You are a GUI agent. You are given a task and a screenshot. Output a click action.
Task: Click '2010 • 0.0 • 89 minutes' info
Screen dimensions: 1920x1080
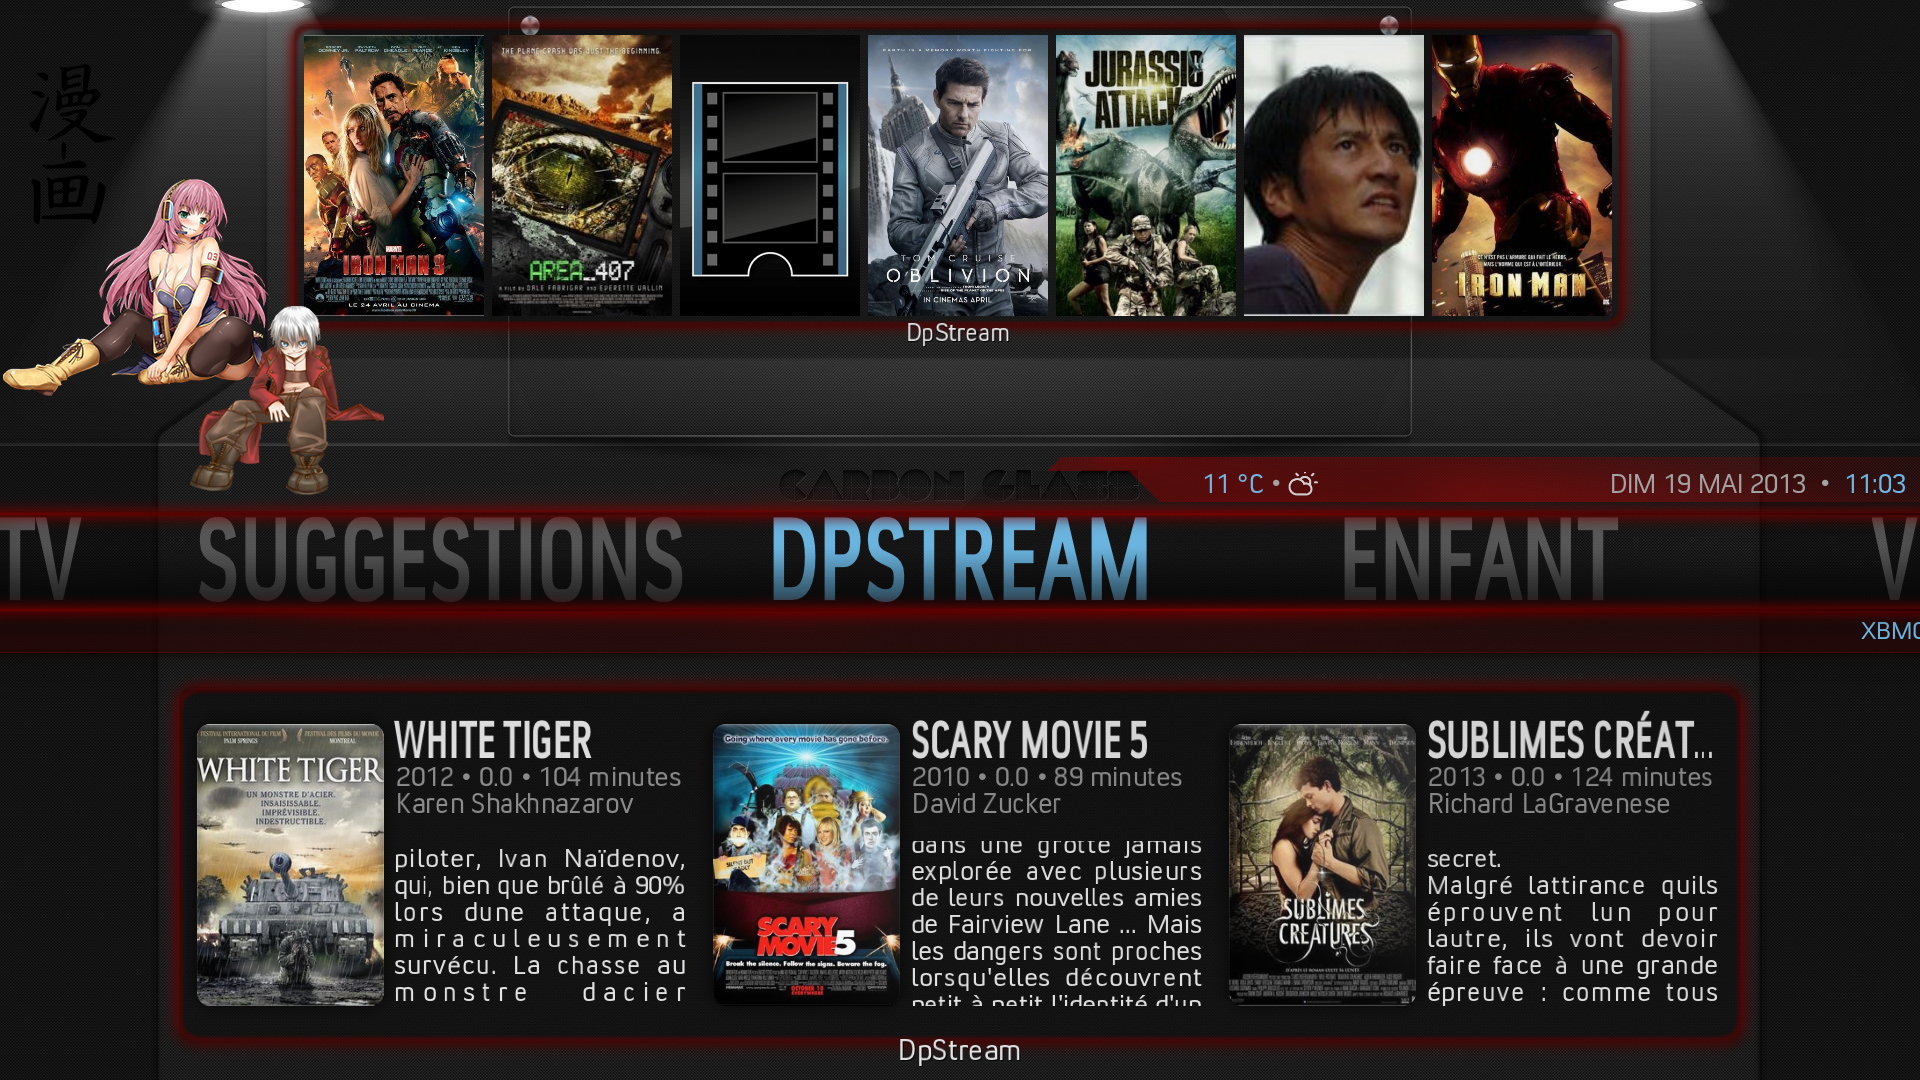(1047, 777)
